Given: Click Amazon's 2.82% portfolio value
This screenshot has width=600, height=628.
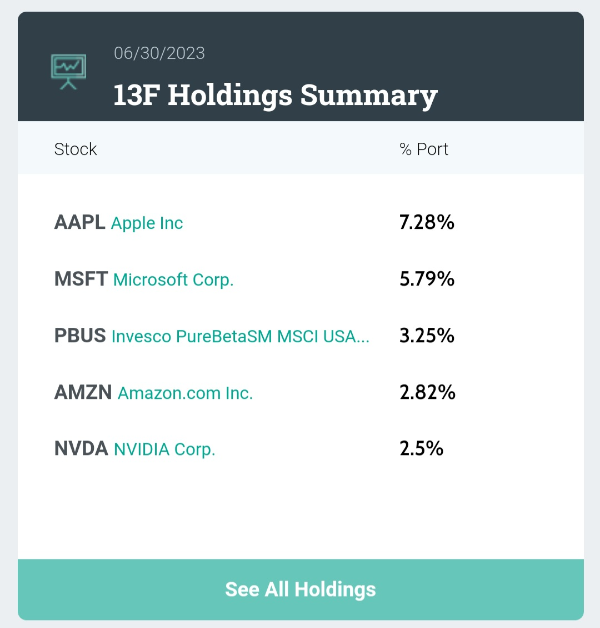Looking at the screenshot, I should pyautogui.click(x=427, y=392).
